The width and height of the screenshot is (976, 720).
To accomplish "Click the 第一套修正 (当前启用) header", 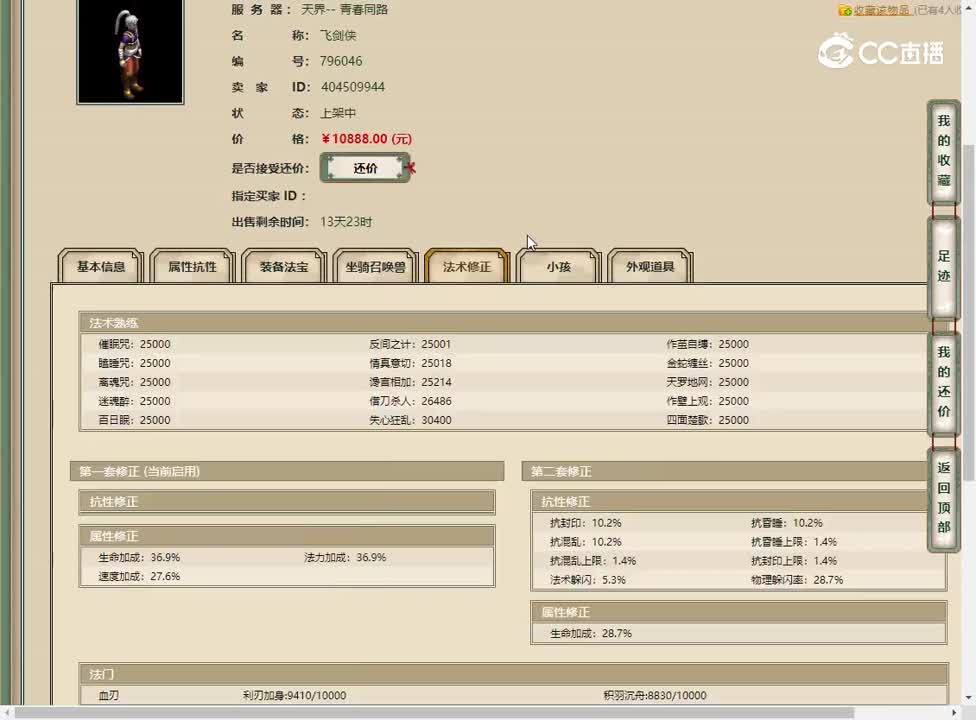I will point(287,471).
